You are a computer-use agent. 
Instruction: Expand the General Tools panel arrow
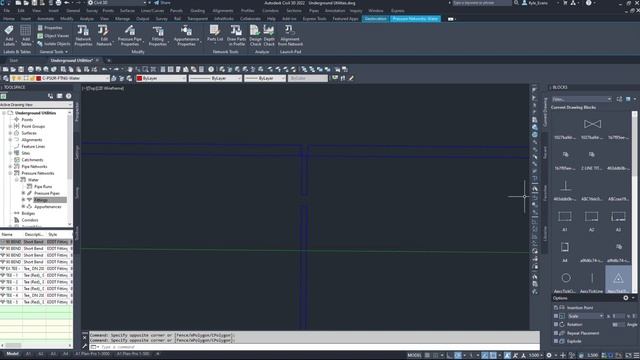tap(67, 52)
